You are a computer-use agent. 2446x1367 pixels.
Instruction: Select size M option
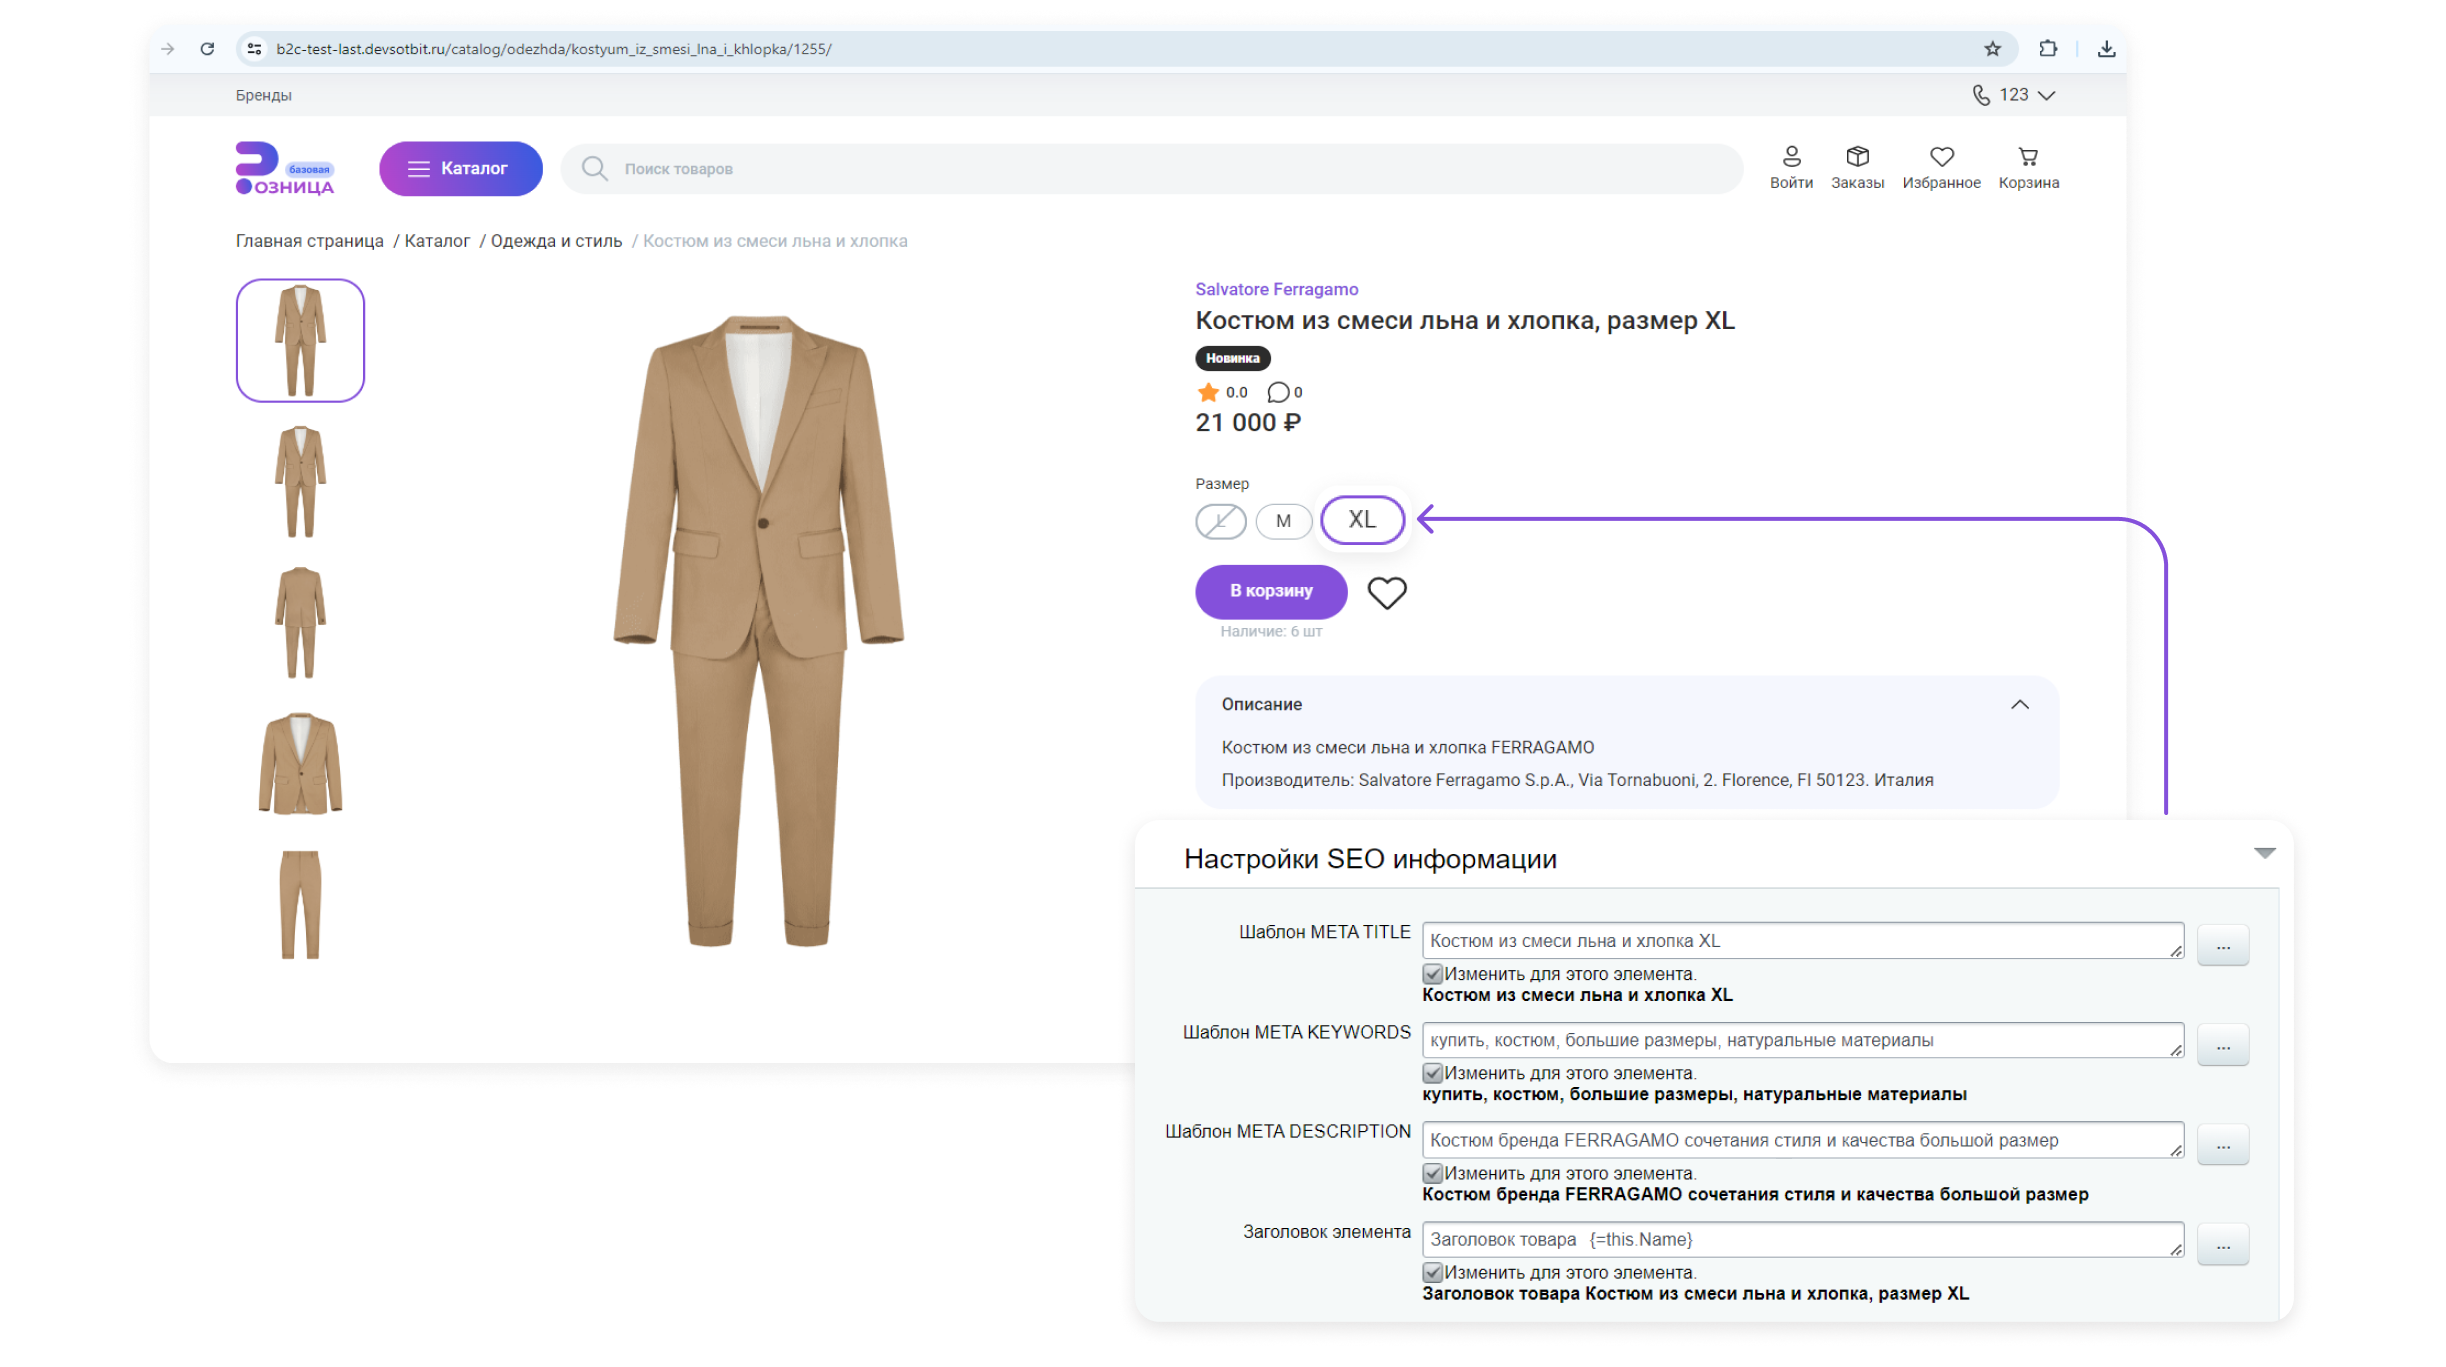pos(1283,521)
